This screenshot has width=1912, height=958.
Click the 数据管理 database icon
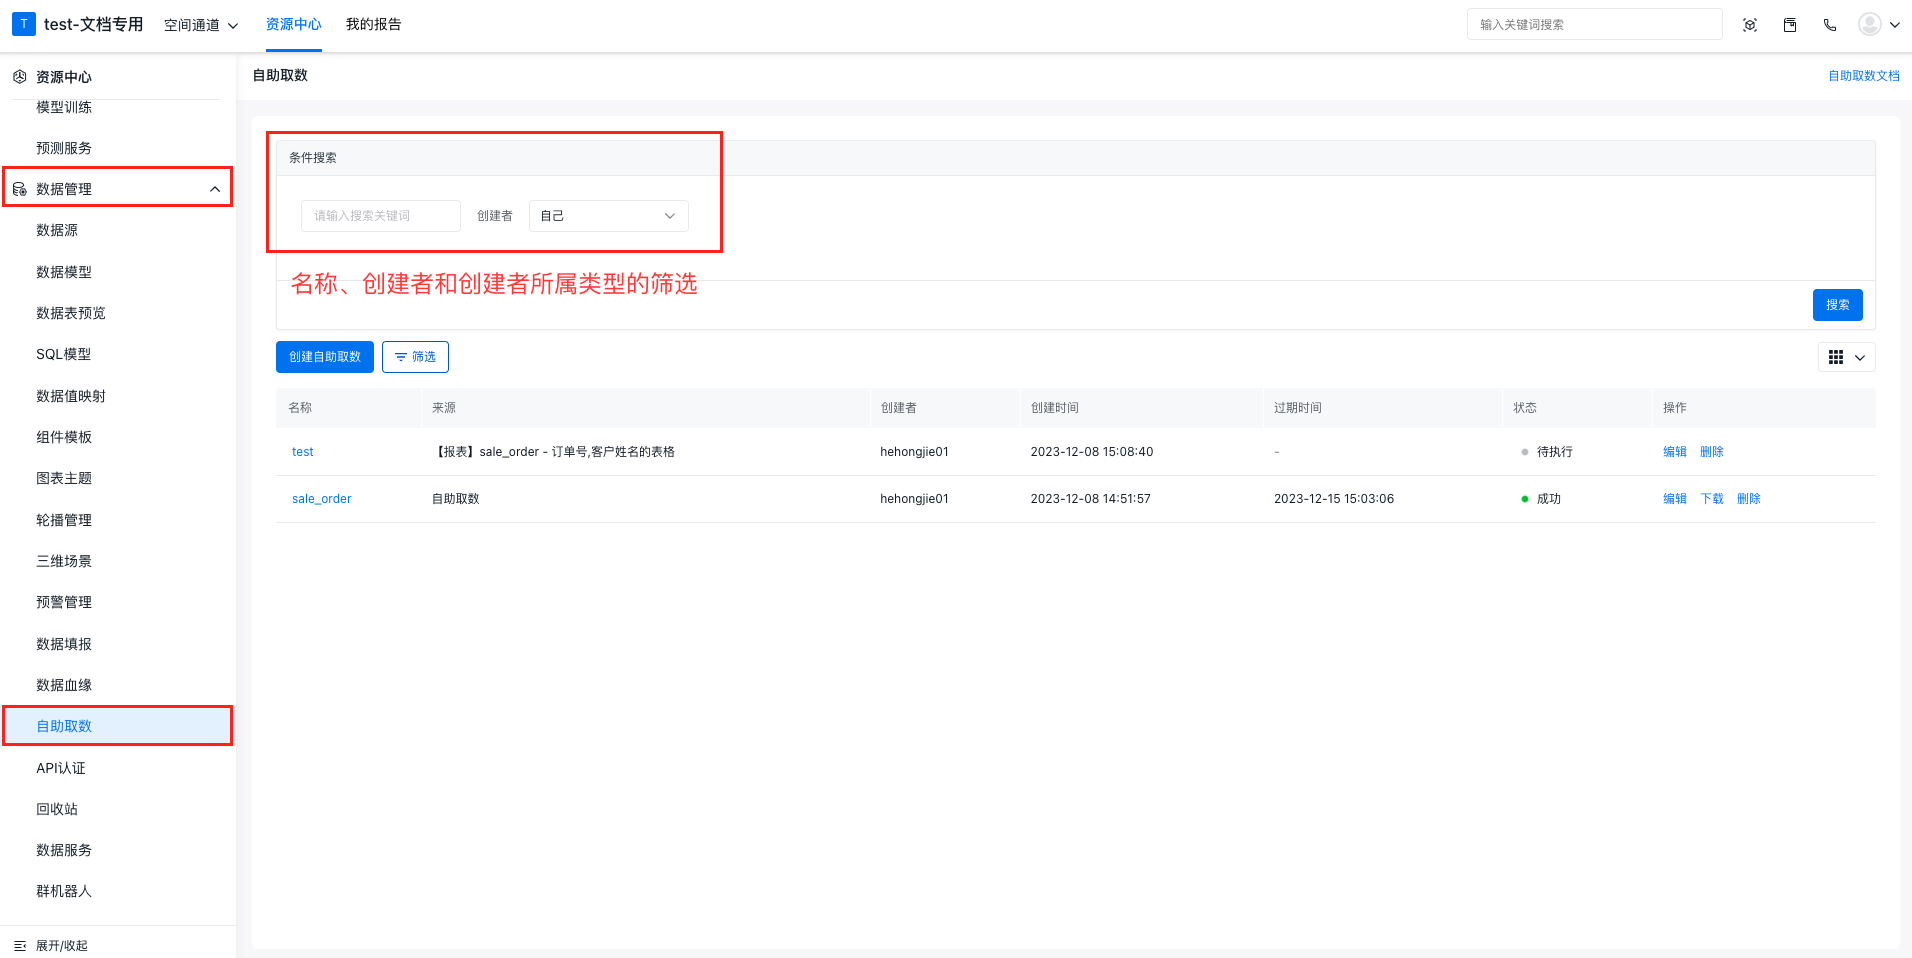click(x=19, y=189)
